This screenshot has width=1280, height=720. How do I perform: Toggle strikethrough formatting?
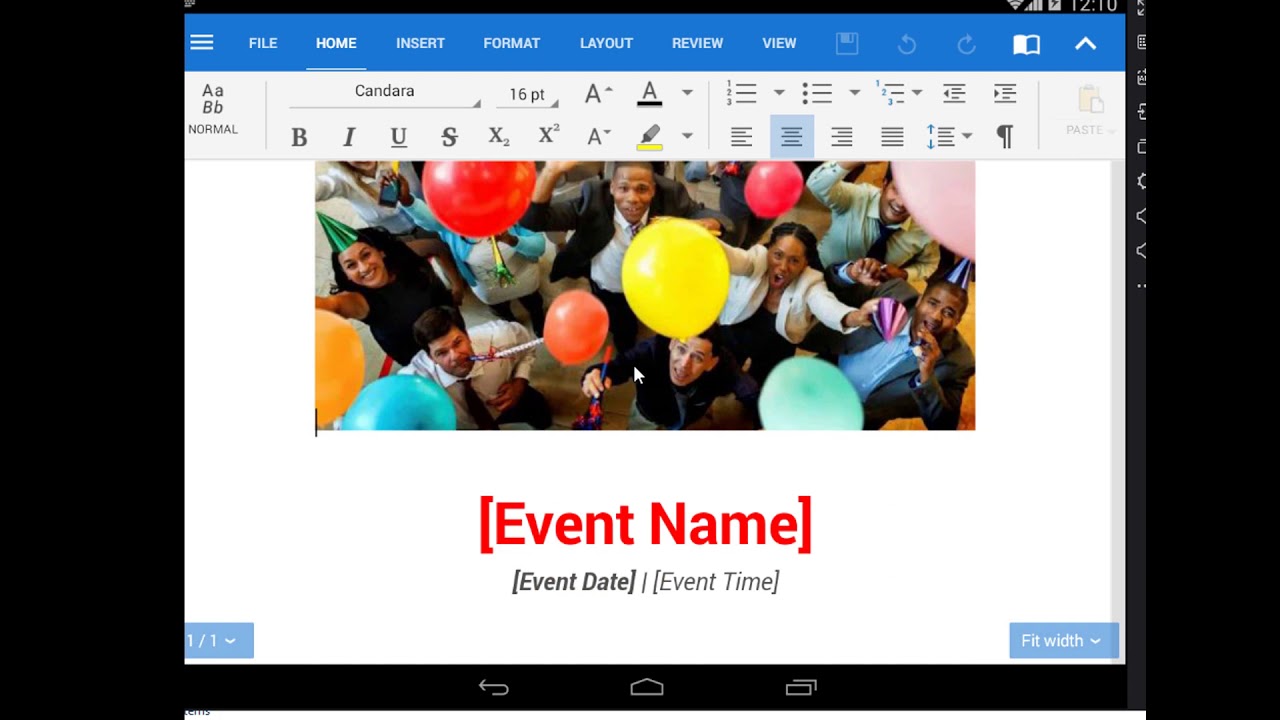coord(449,137)
